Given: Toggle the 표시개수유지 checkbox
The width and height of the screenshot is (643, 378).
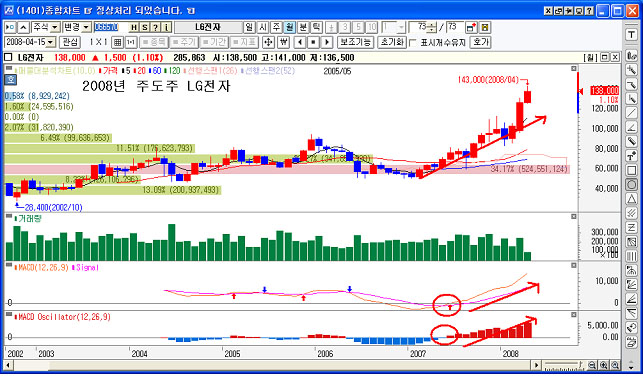Looking at the screenshot, I should point(413,43).
